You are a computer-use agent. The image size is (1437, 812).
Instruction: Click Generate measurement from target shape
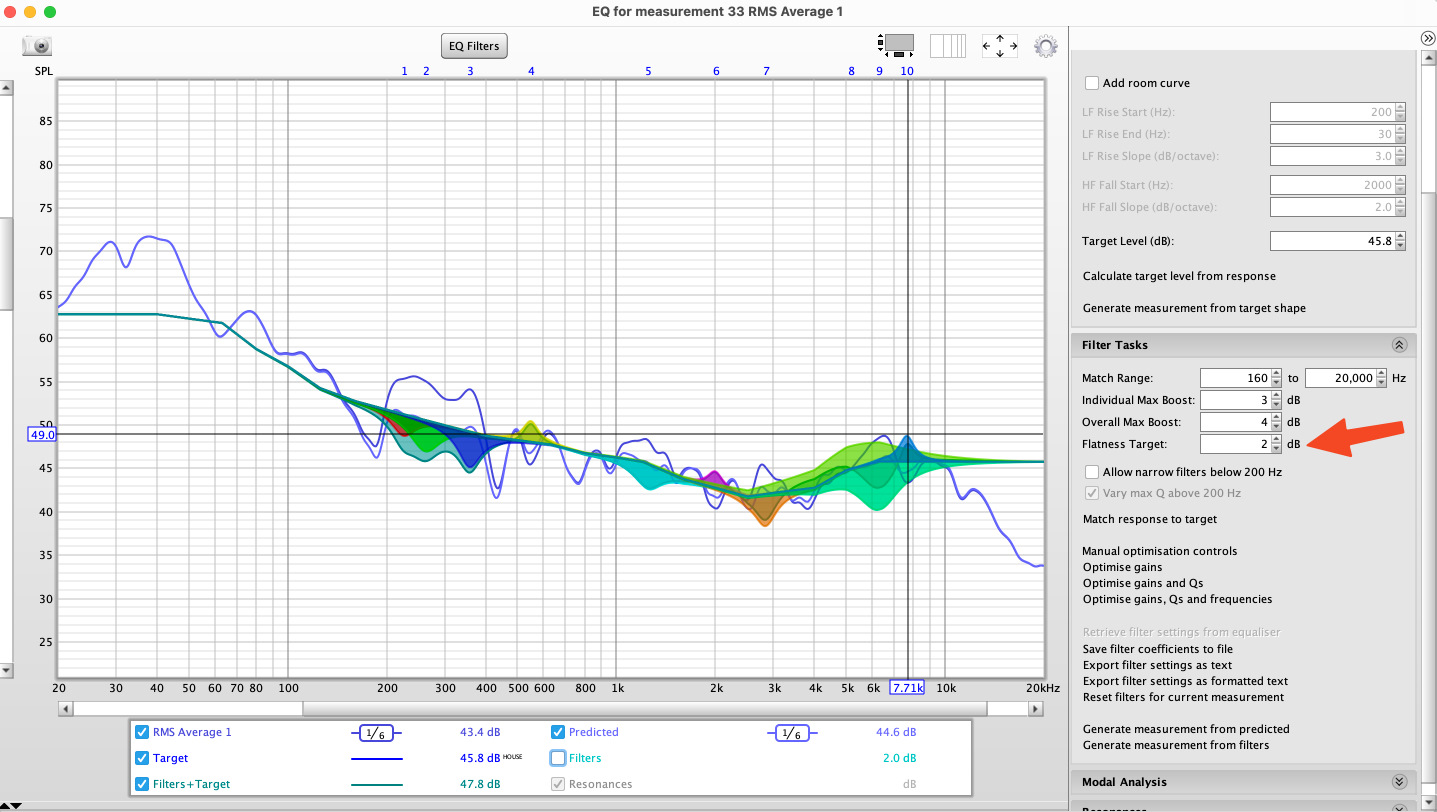pyautogui.click(x=1194, y=308)
